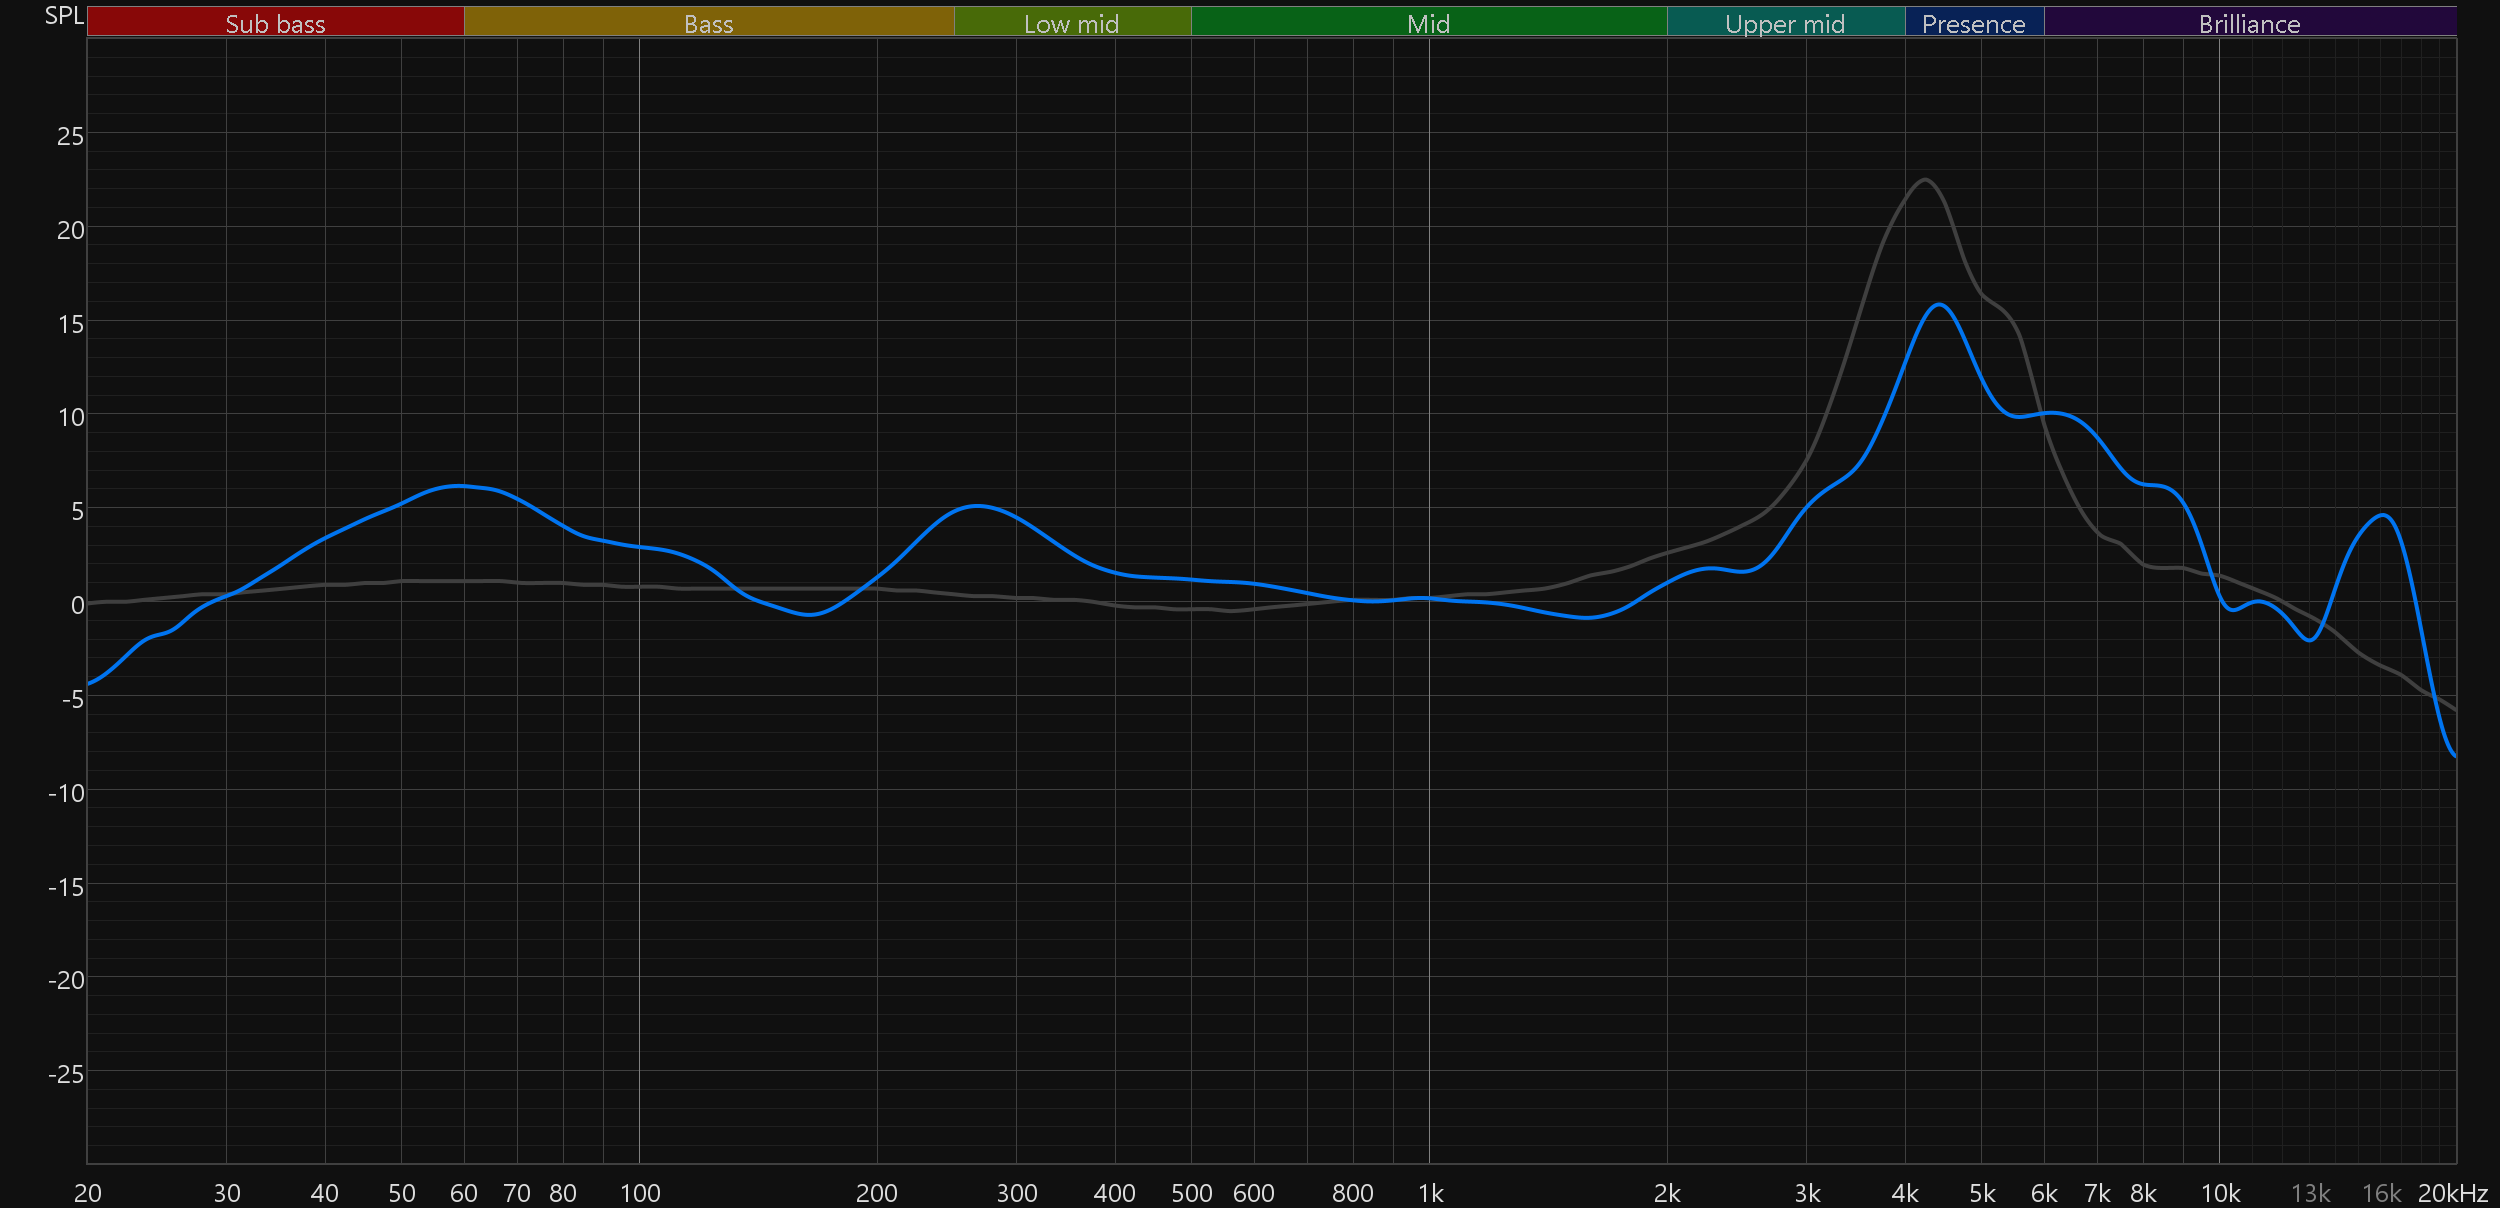Click the 25 dB level label
This screenshot has height=1208, width=2500.
point(70,136)
